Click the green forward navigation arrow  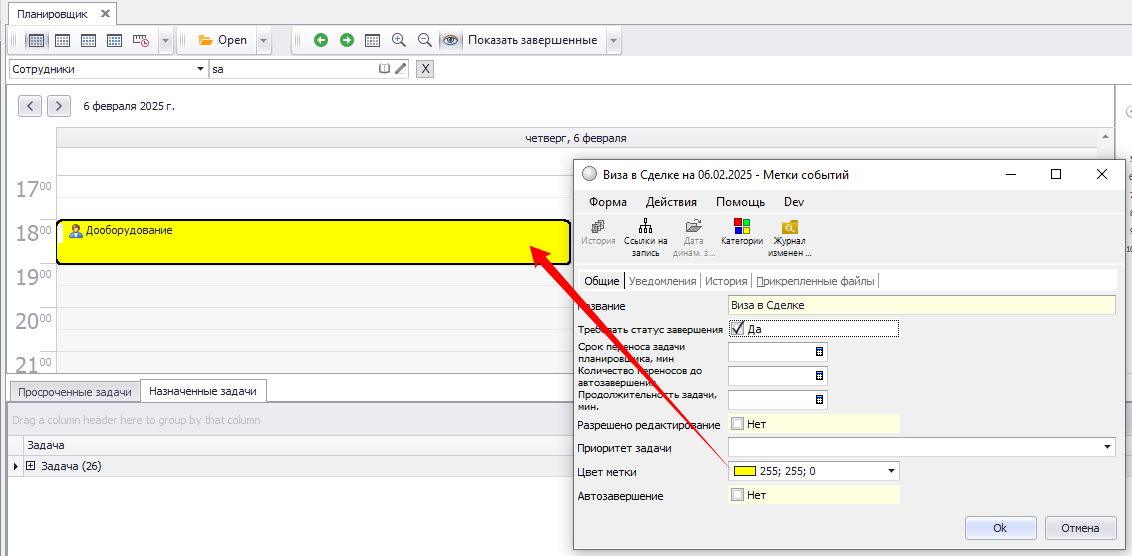347,40
